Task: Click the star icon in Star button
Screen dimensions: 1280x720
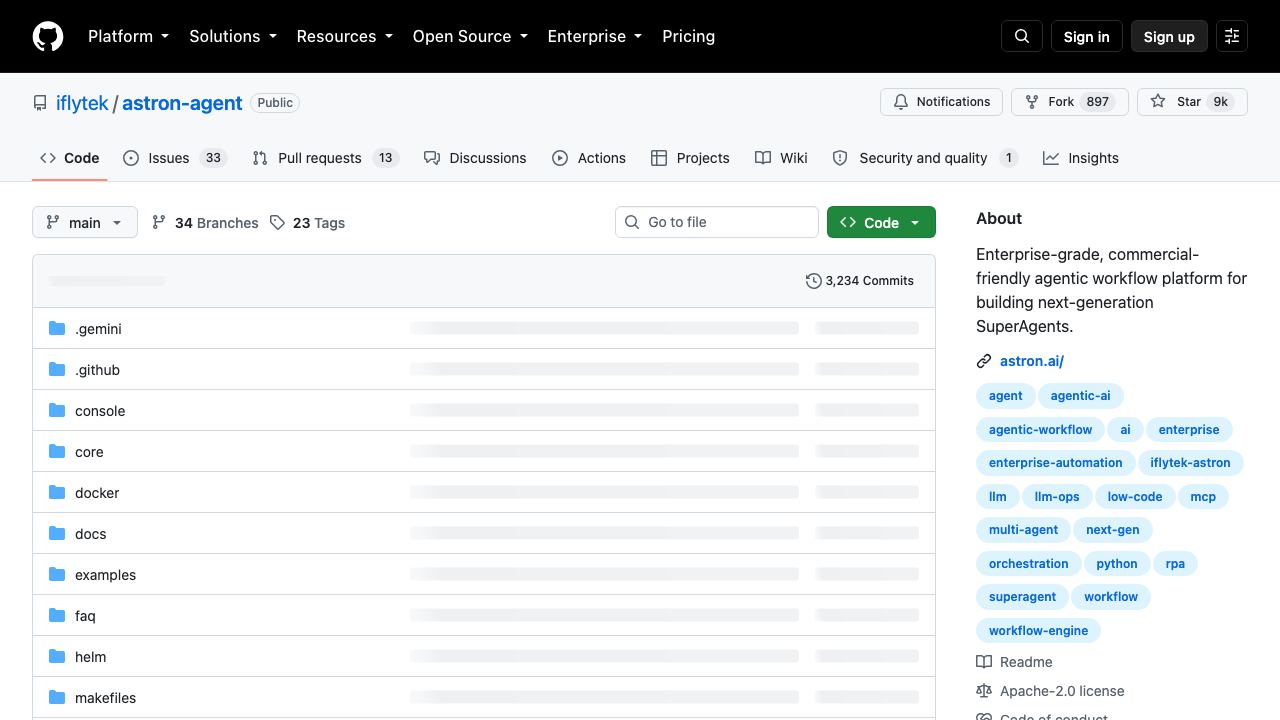Action: coord(1158,102)
